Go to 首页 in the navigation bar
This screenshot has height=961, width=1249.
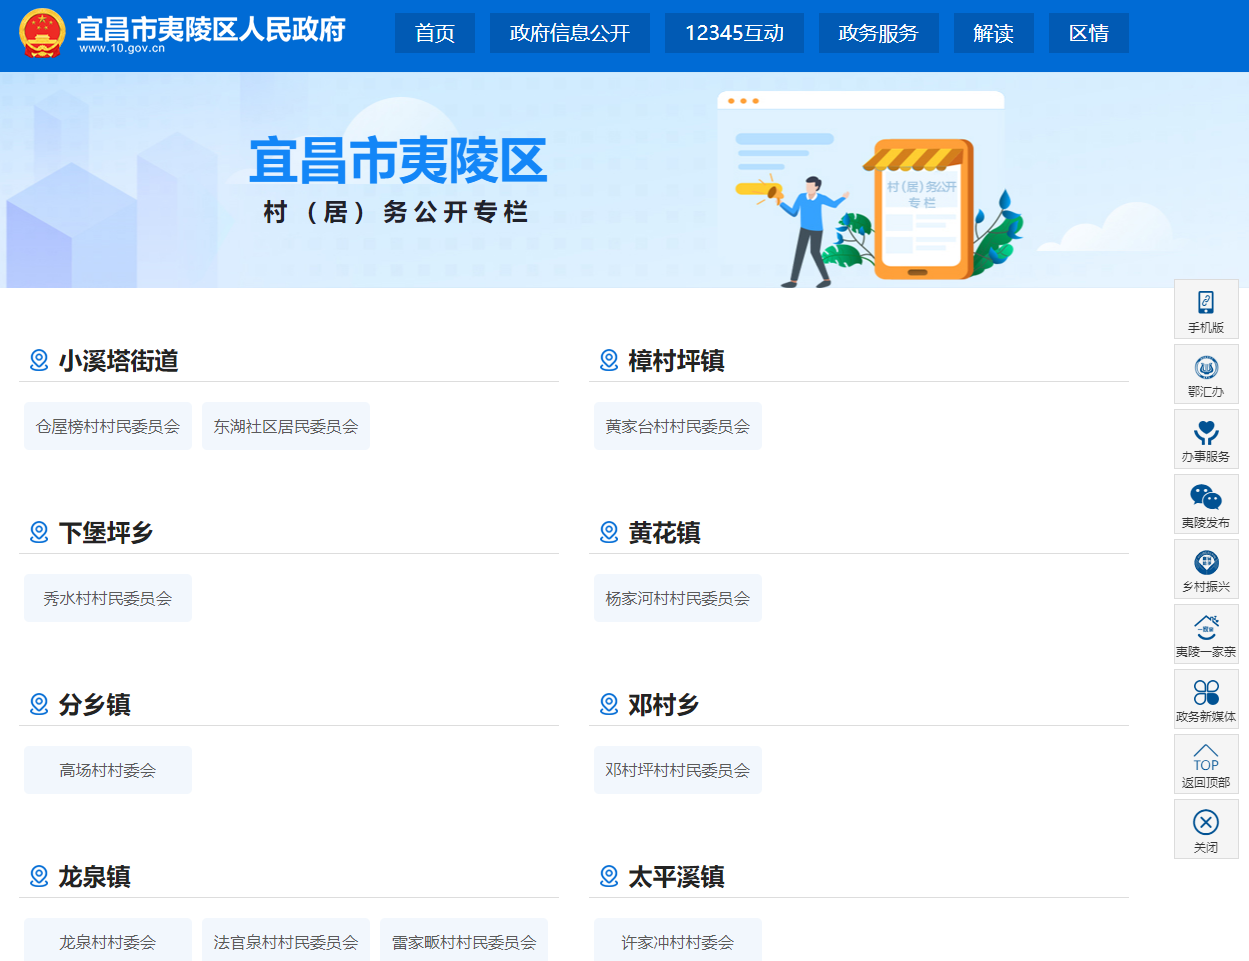(435, 33)
